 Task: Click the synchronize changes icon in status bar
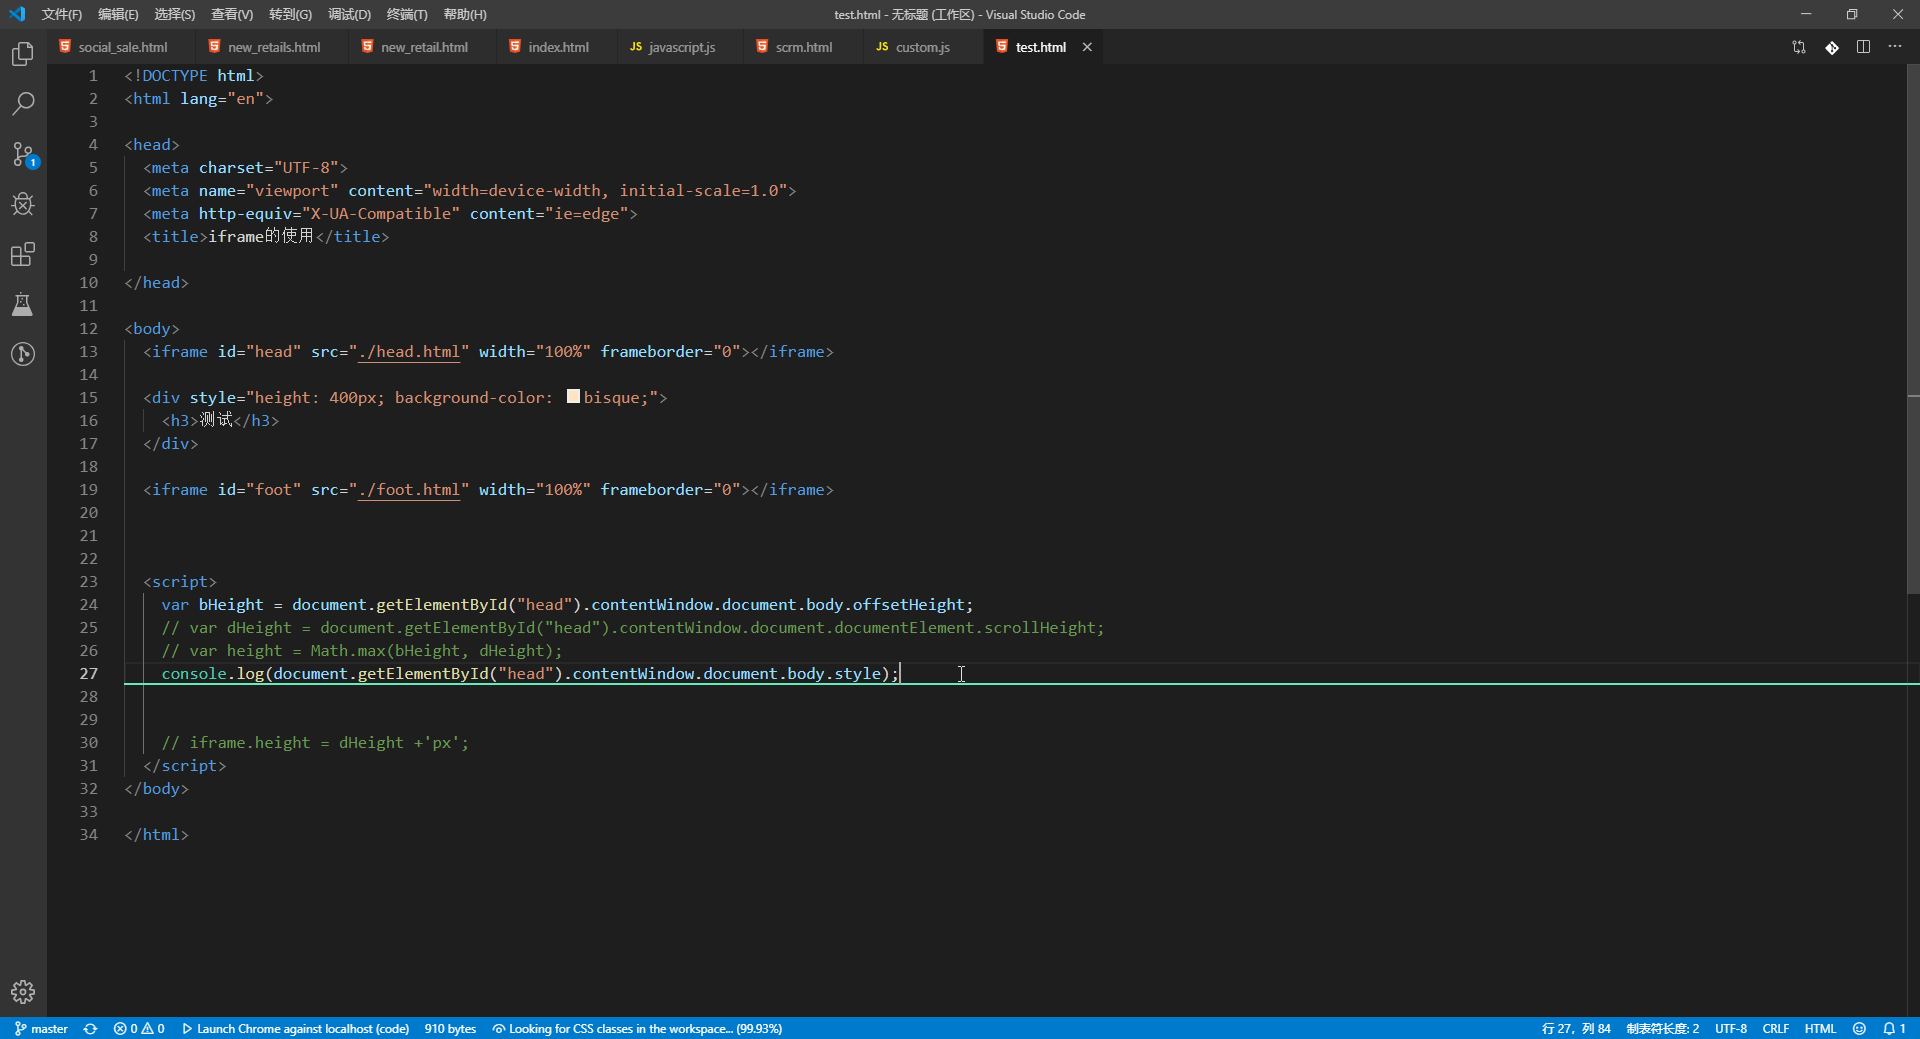[90, 1028]
